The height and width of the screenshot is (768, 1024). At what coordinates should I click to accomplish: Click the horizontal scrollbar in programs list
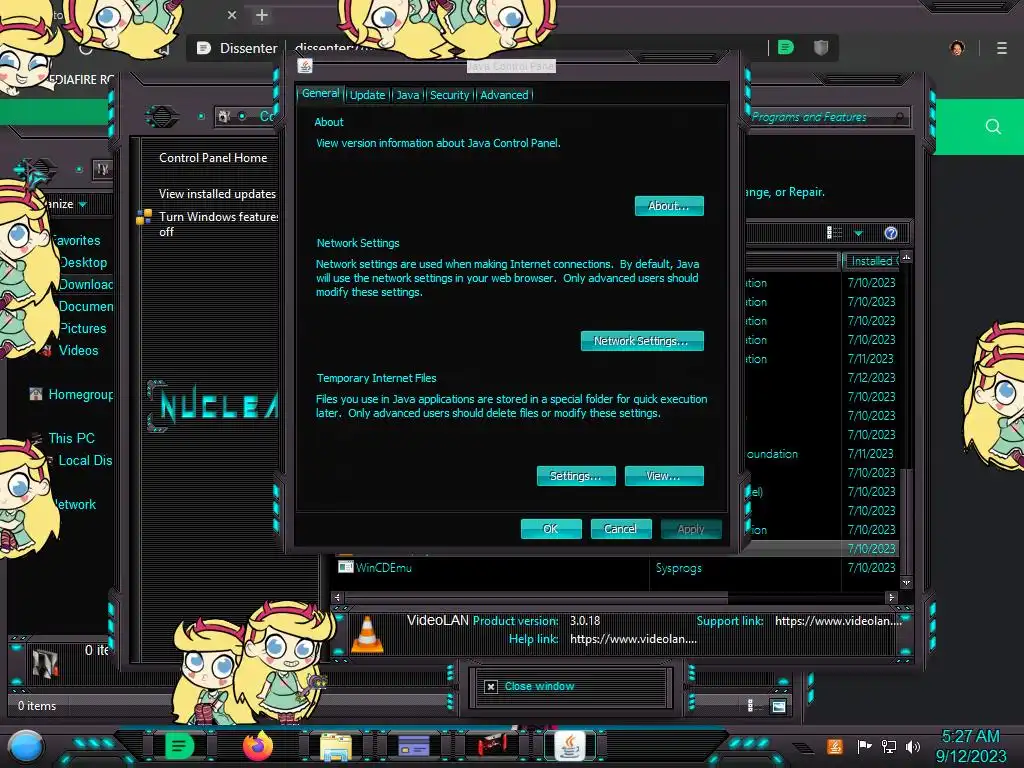536,597
